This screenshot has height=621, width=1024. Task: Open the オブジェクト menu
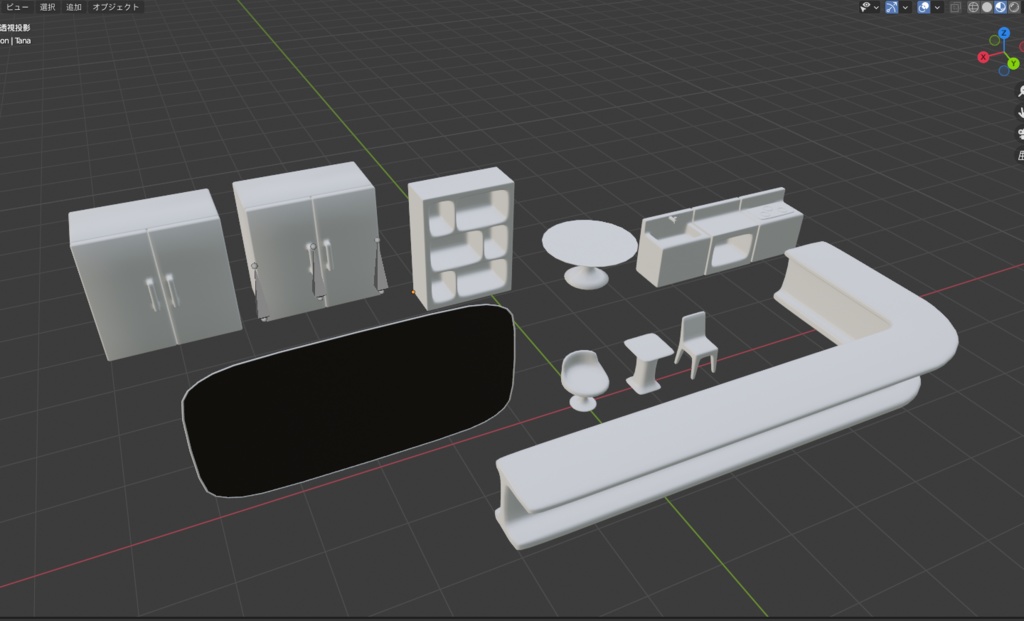click(x=116, y=7)
